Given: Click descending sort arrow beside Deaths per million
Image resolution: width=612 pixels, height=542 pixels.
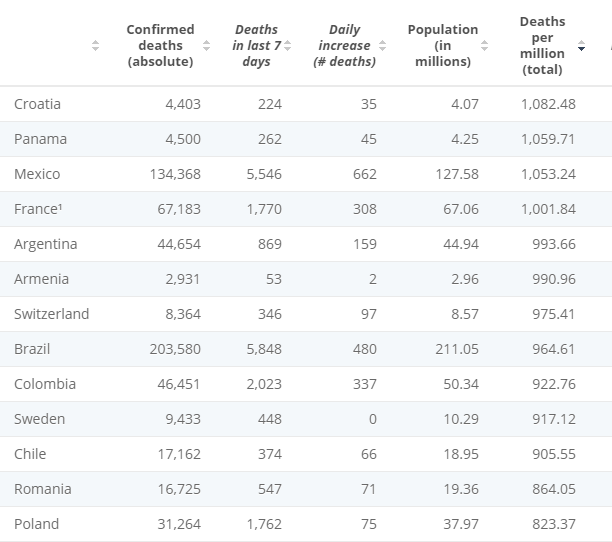Looking at the screenshot, I should tap(582, 47).
